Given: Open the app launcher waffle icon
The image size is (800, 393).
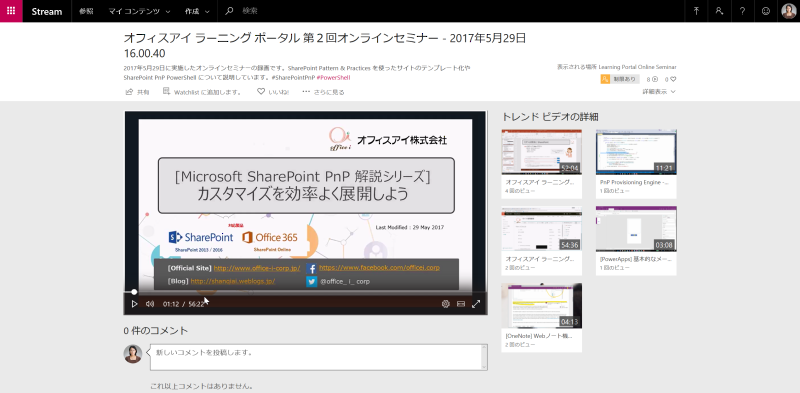Looking at the screenshot, I should tap(11, 11).
